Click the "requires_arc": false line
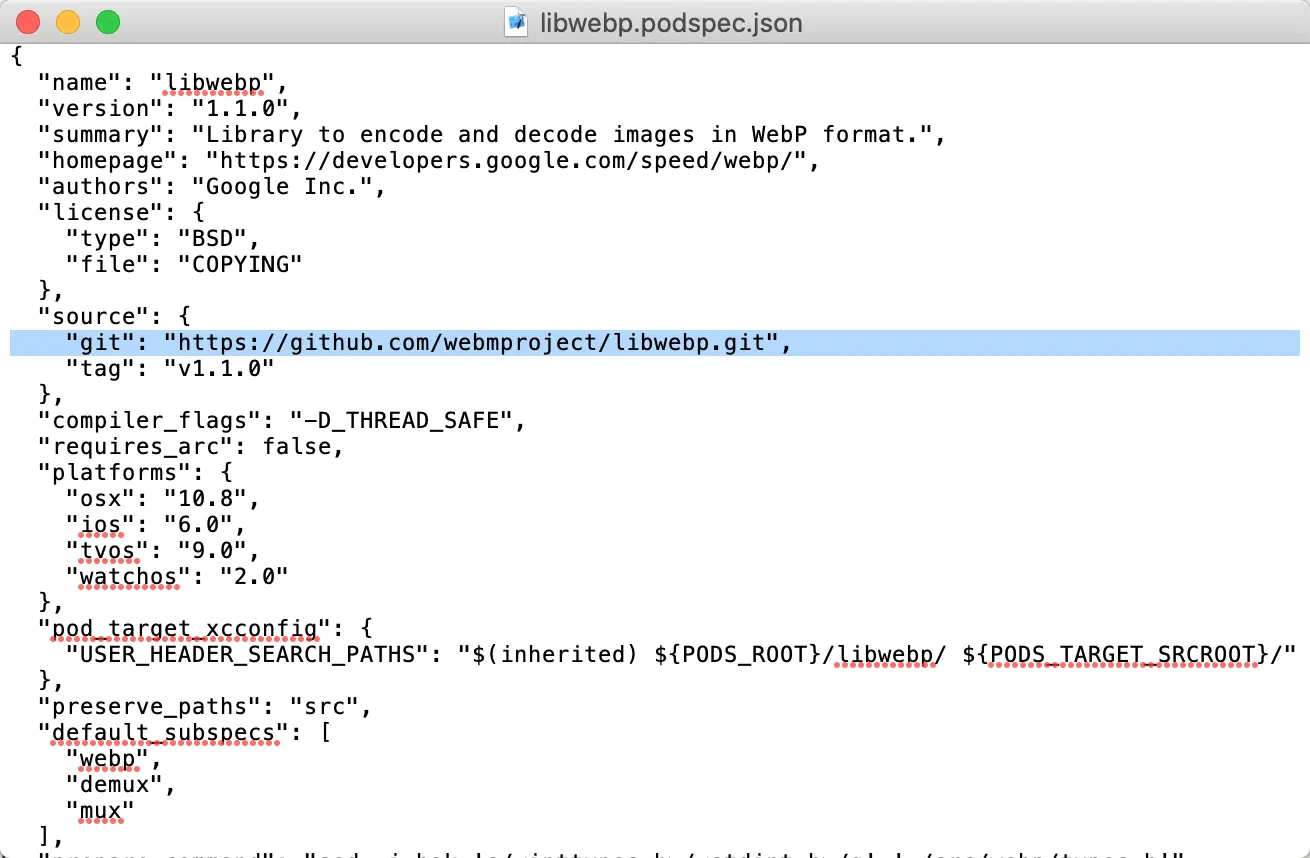 click(x=191, y=446)
